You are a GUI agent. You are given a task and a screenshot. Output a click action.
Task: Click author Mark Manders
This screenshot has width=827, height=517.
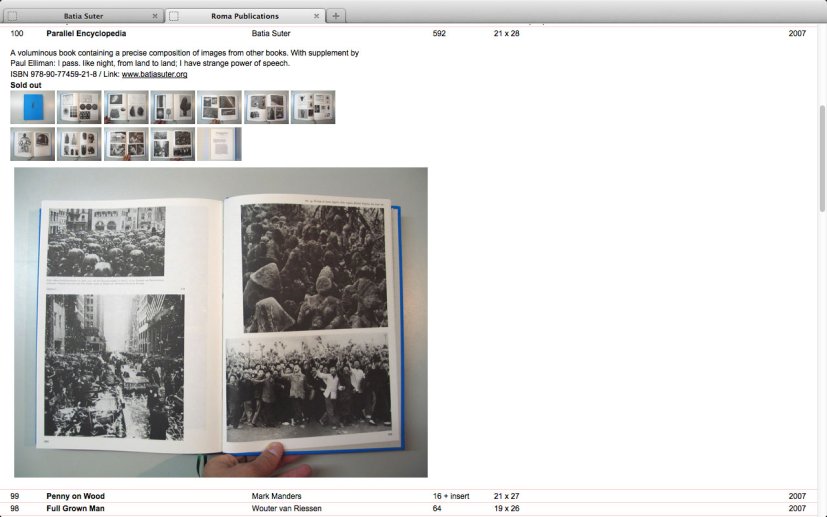276,496
